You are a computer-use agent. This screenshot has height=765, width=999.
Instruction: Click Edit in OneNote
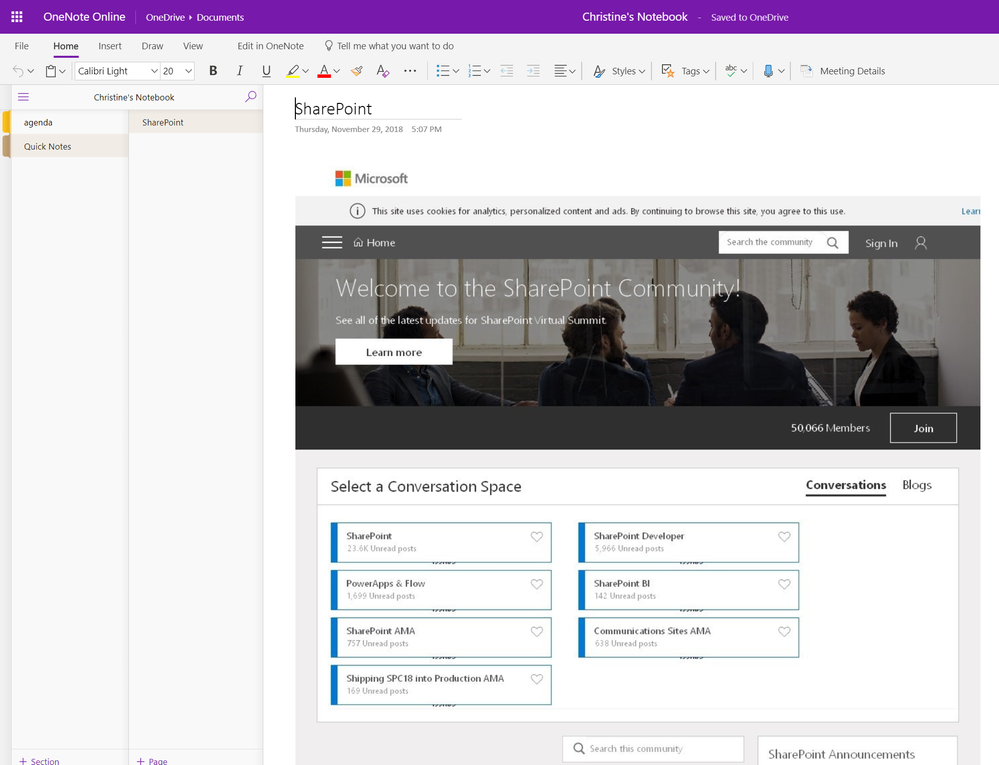[270, 46]
